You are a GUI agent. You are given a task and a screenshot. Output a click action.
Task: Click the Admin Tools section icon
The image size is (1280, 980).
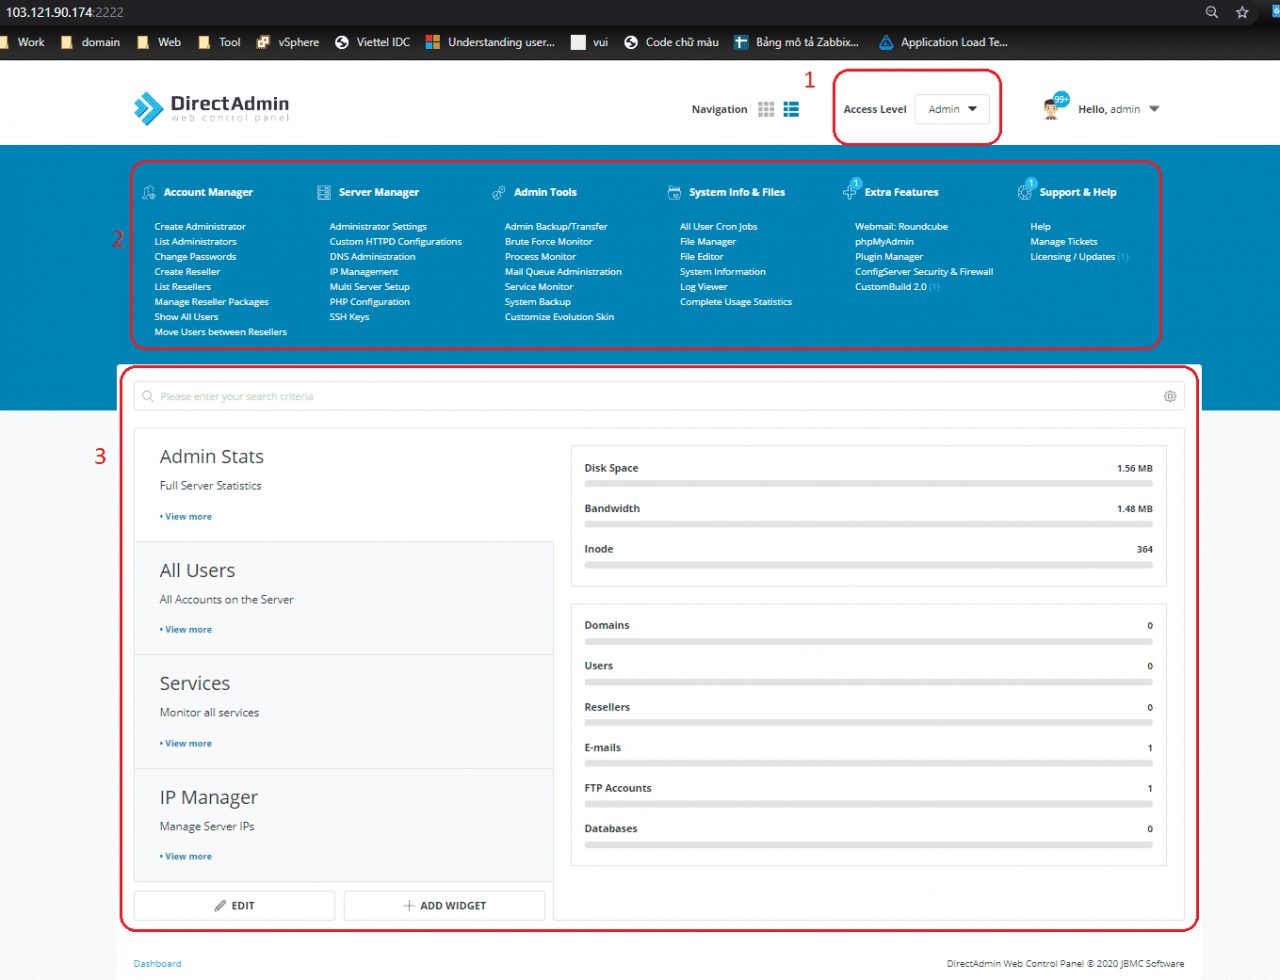[499, 192]
